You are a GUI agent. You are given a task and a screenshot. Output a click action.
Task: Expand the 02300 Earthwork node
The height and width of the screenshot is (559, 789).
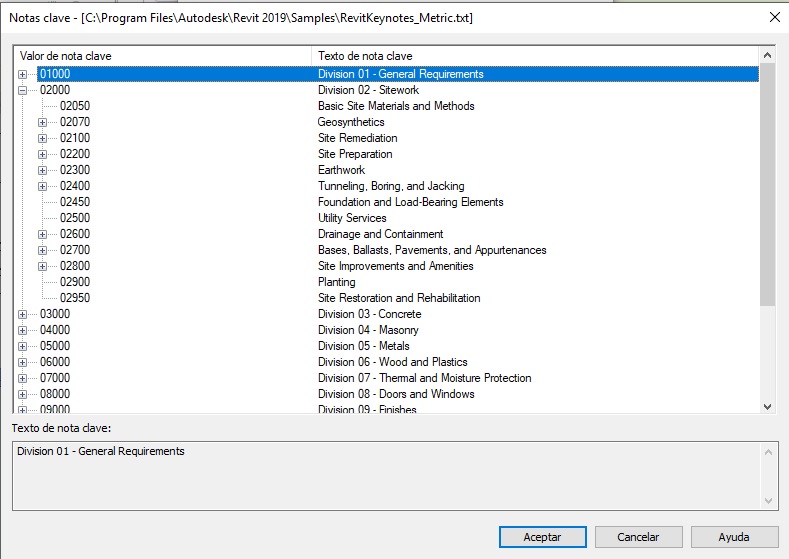point(43,170)
